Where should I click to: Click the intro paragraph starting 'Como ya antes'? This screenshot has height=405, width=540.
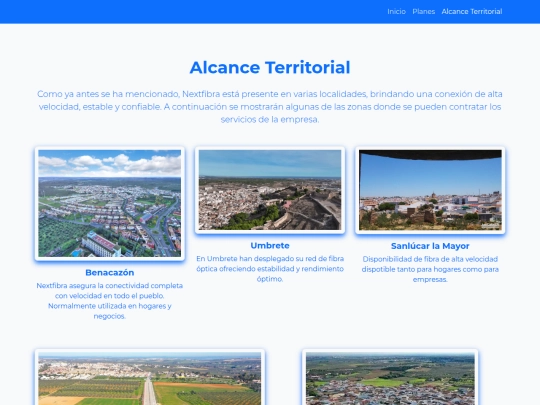(270, 107)
